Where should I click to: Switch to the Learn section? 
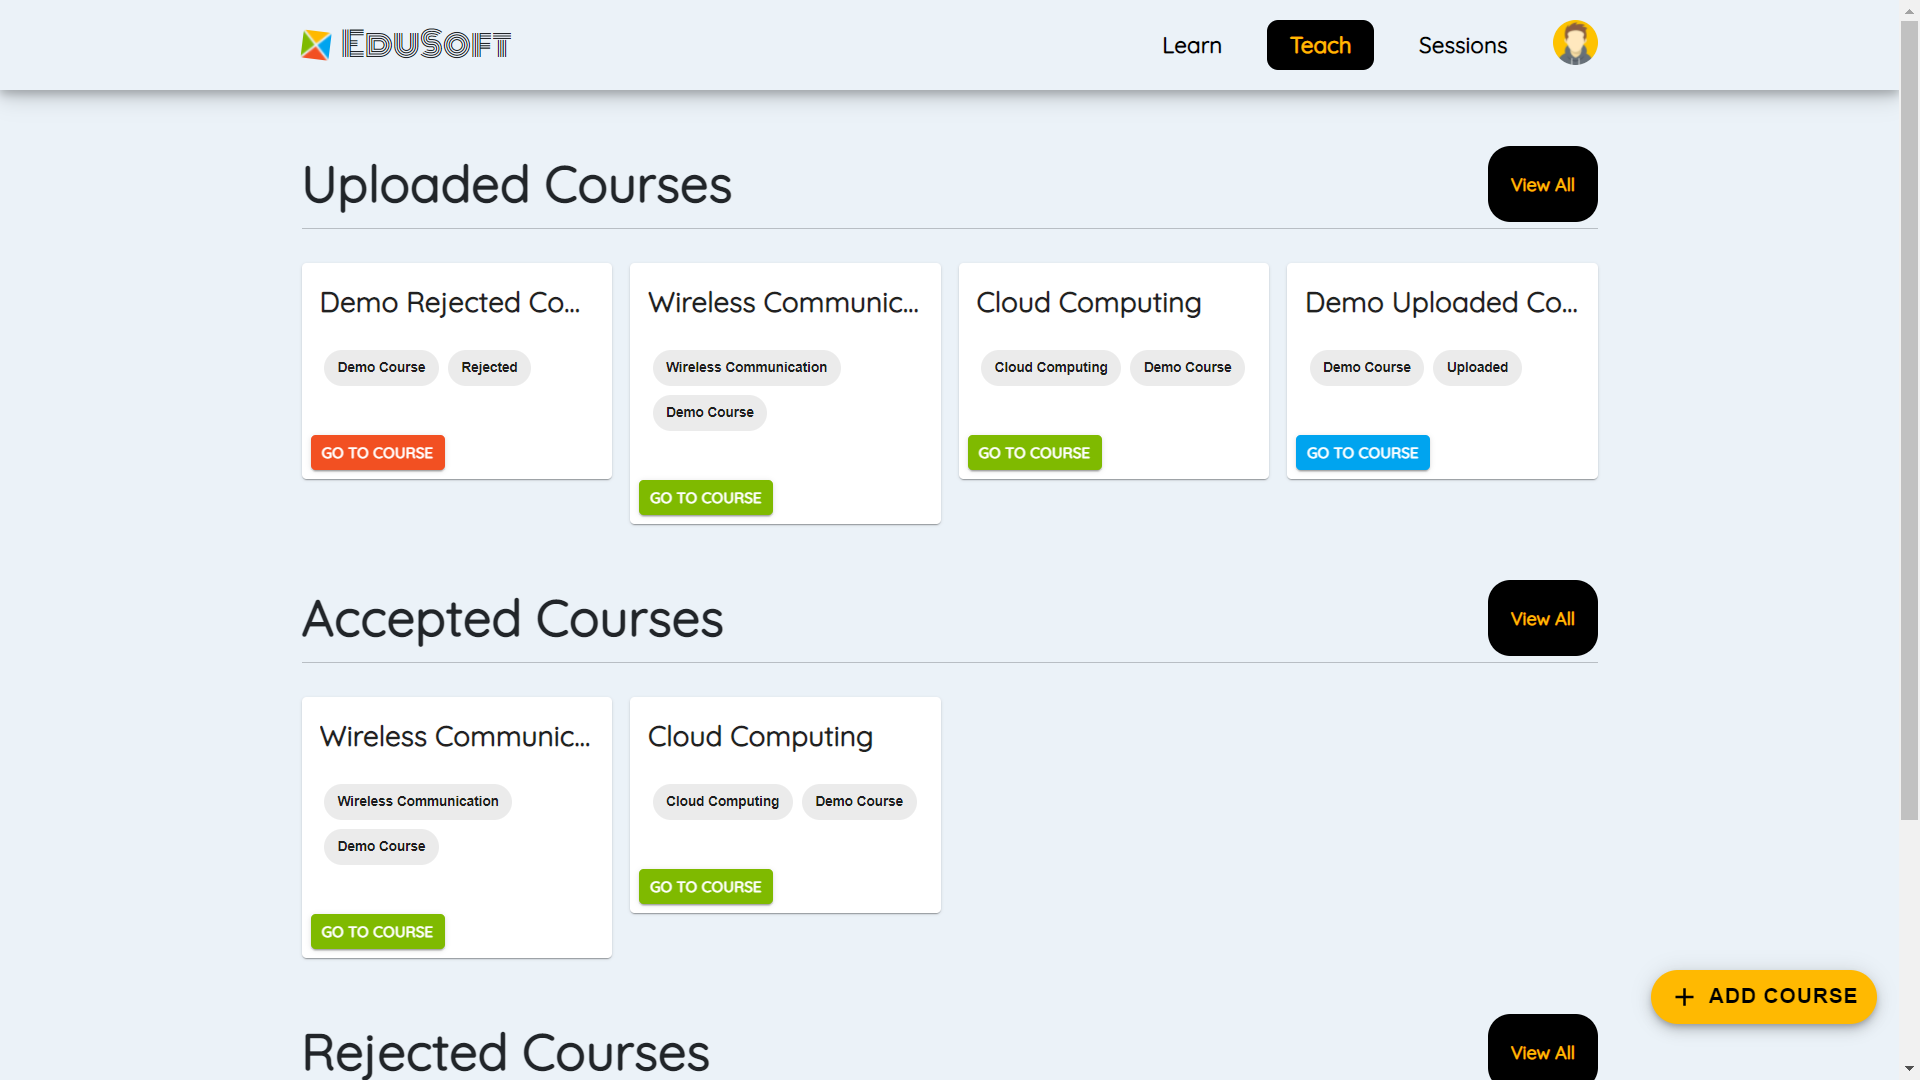tap(1191, 45)
